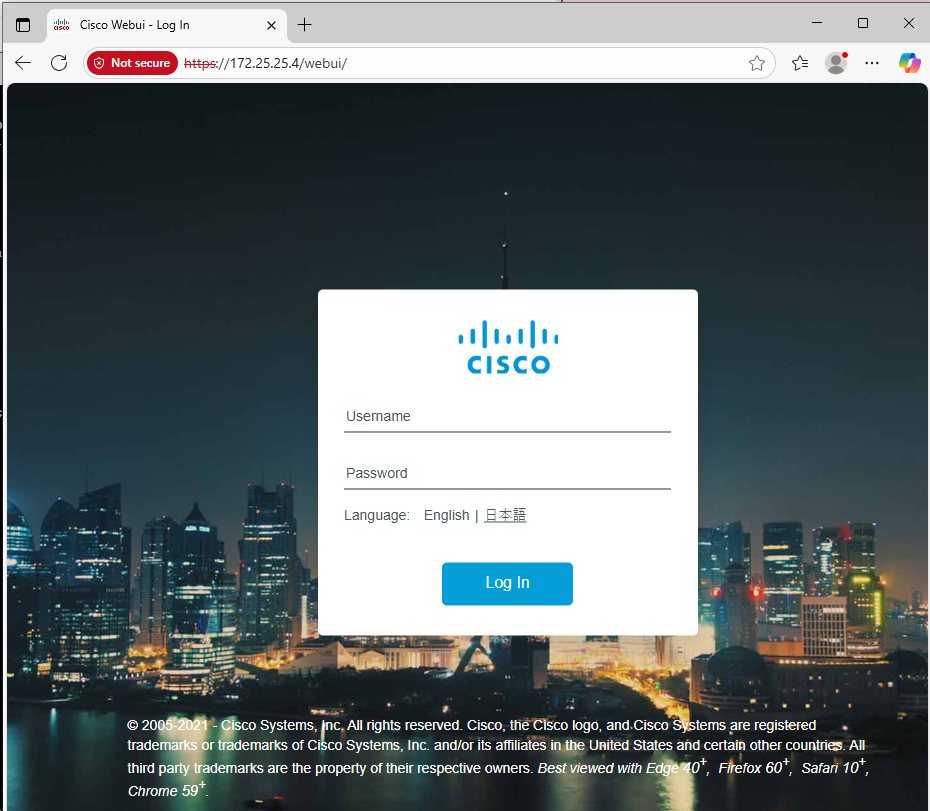Open a new tab with the plus button

pos(304,25)
